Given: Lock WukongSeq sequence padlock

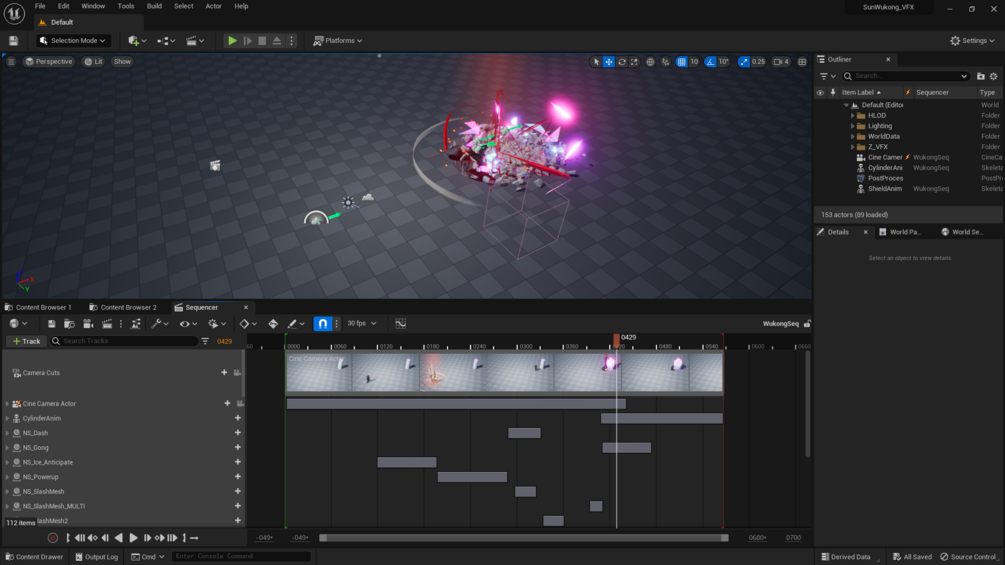Looking at the screenshot, I should click(807, 323).
